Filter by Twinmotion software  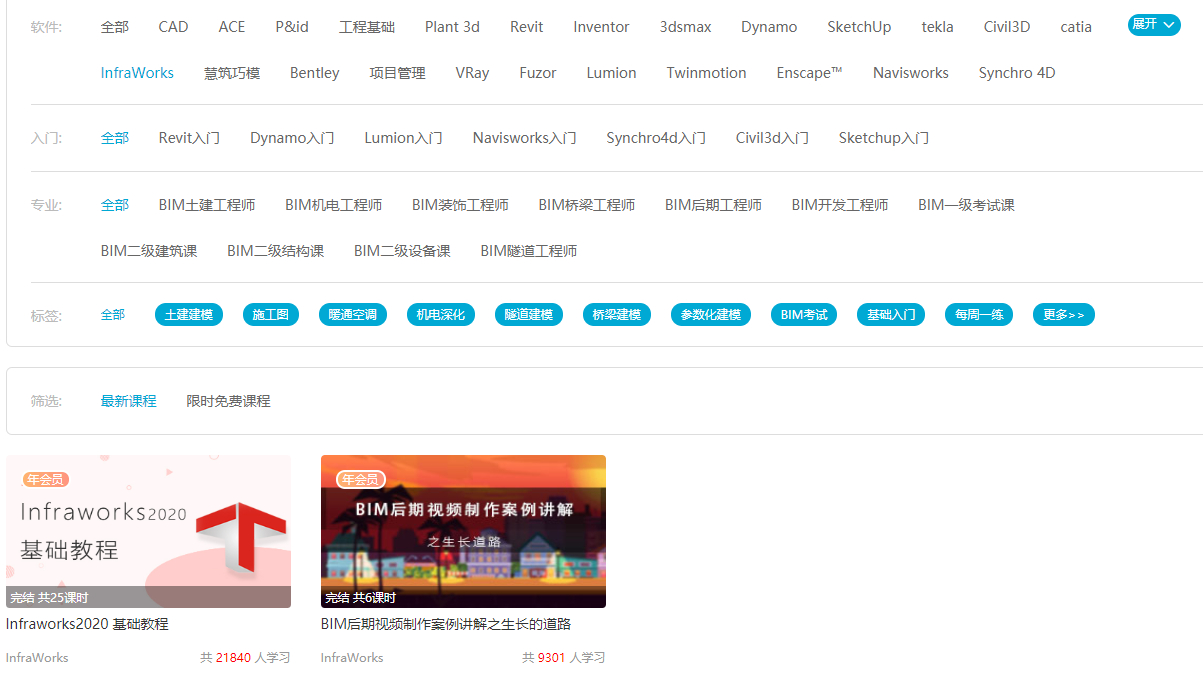point(707,73)
